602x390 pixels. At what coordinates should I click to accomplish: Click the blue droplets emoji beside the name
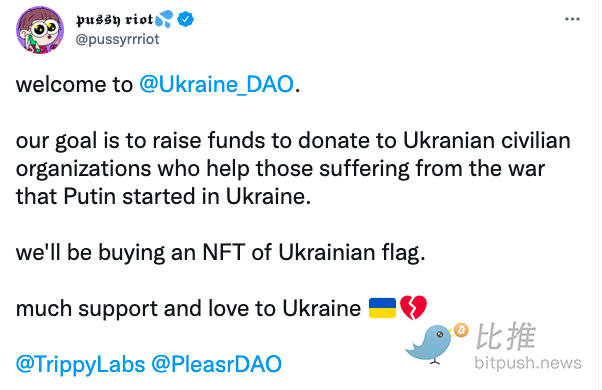point(164,19)
